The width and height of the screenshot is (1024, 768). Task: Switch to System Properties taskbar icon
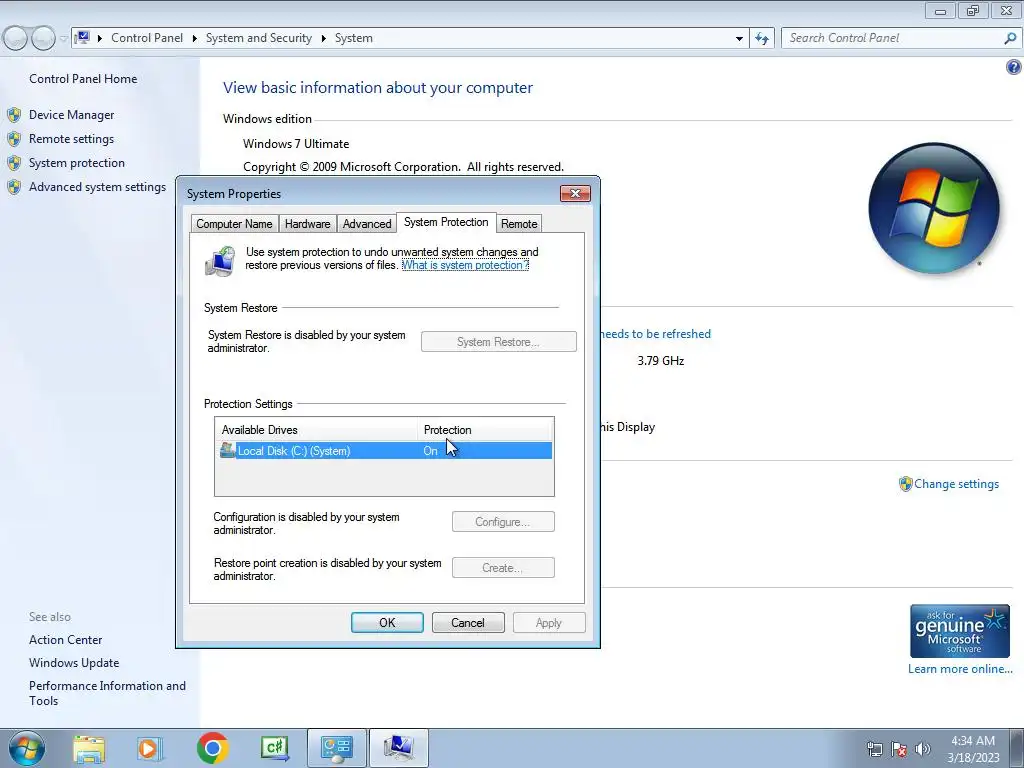pos(399,748)
